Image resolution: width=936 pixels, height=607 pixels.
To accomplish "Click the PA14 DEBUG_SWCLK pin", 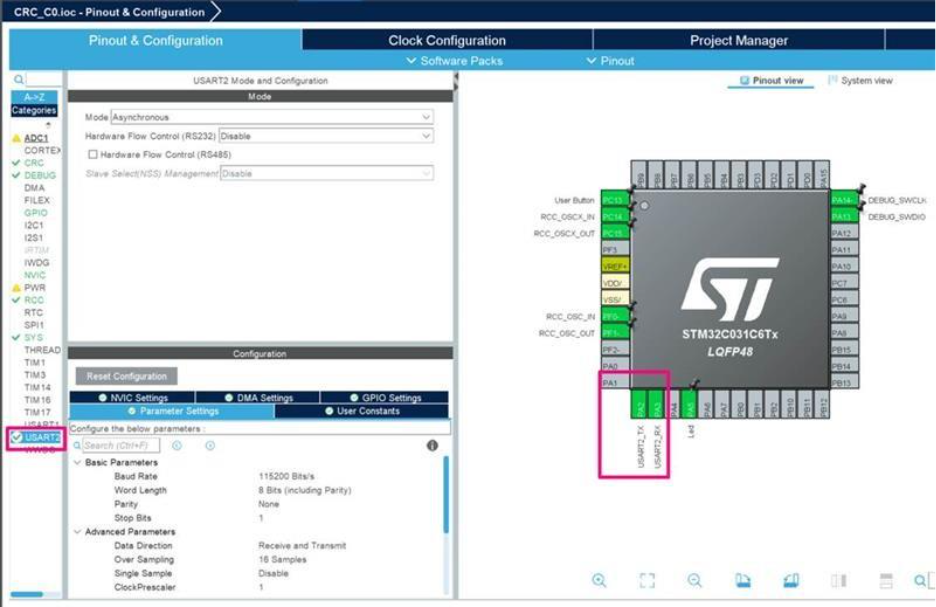I will point(844,200).
